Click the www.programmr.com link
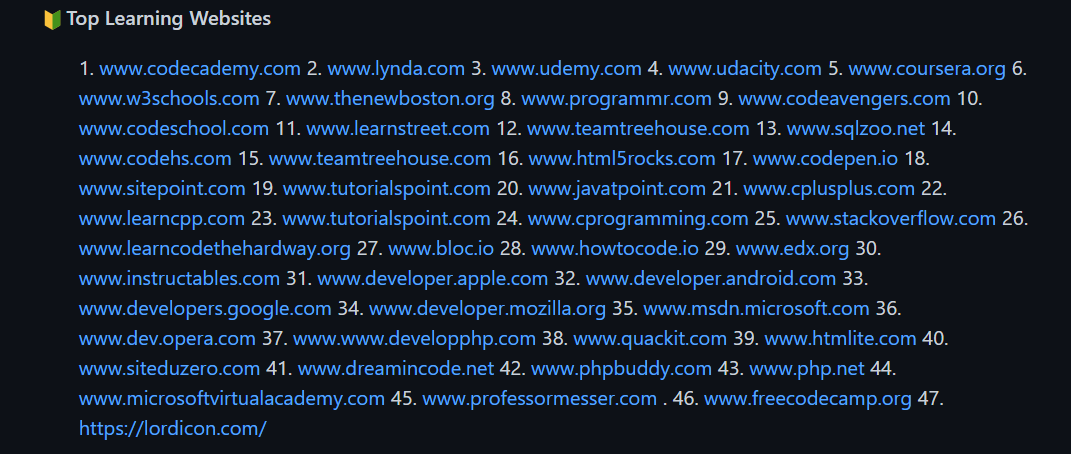This screenshot has height=454, width=1071. pos(616,98)
